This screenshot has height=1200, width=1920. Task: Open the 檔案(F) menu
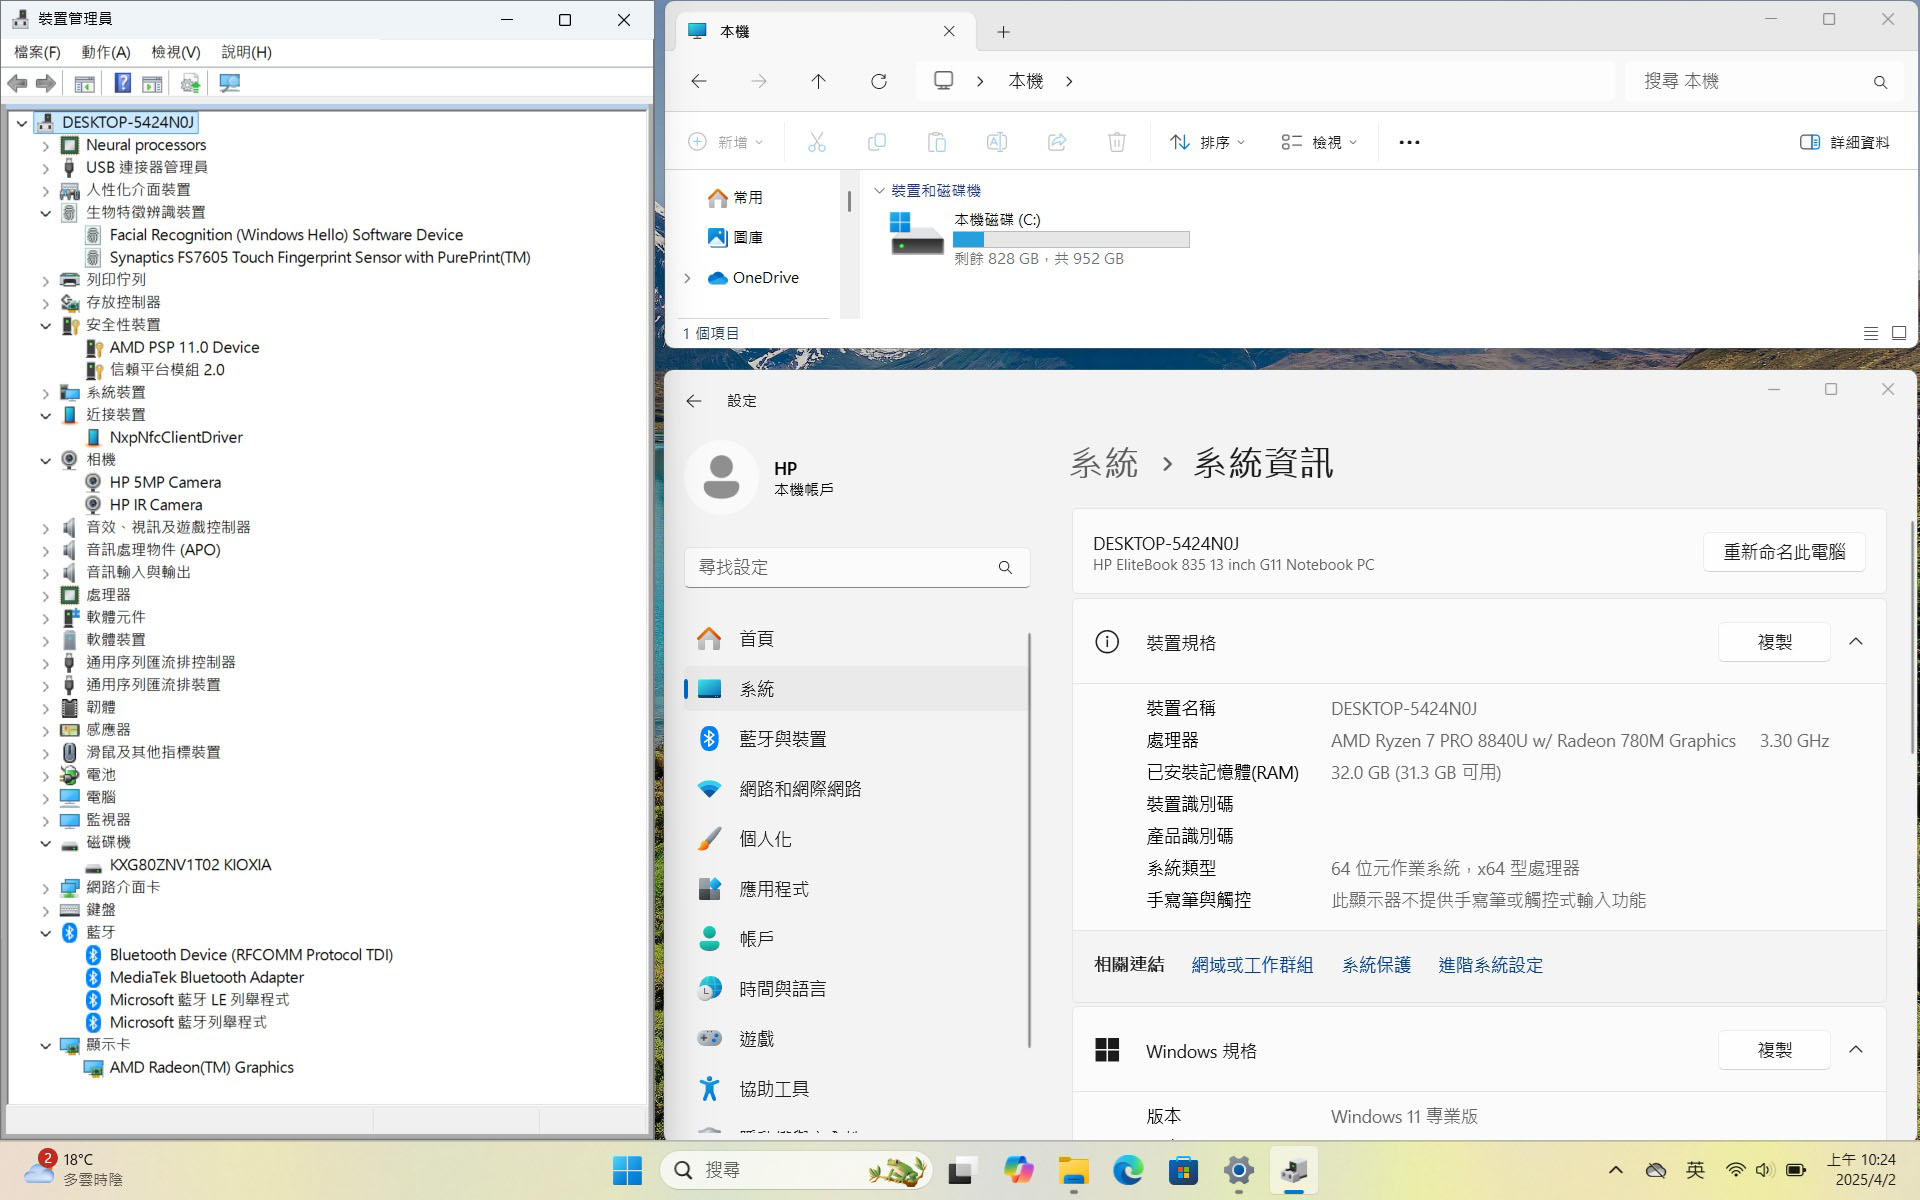pyautogui.click(x=37, y=52)
